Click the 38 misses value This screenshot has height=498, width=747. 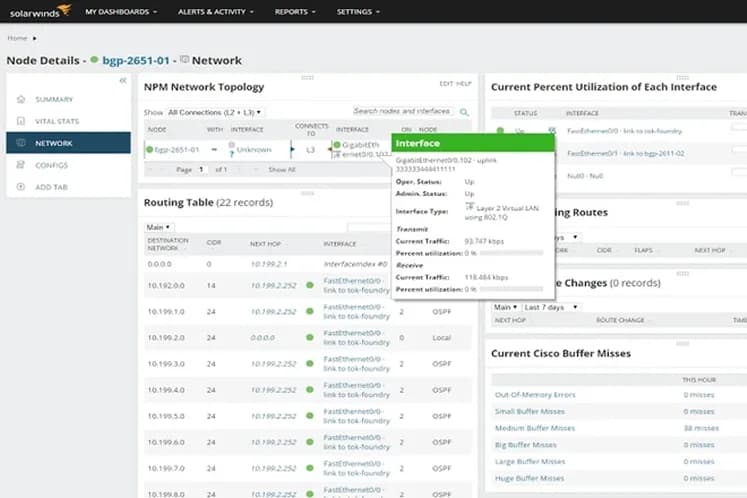tap(701, 428)
